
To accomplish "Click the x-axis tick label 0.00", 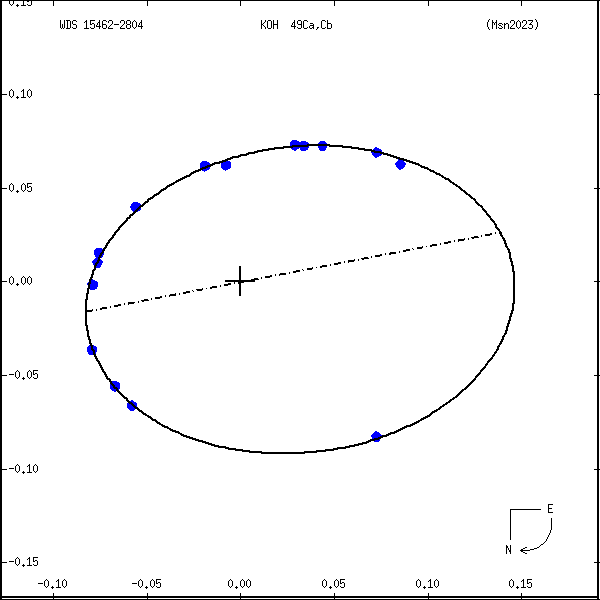I will [x=240, y=584].
